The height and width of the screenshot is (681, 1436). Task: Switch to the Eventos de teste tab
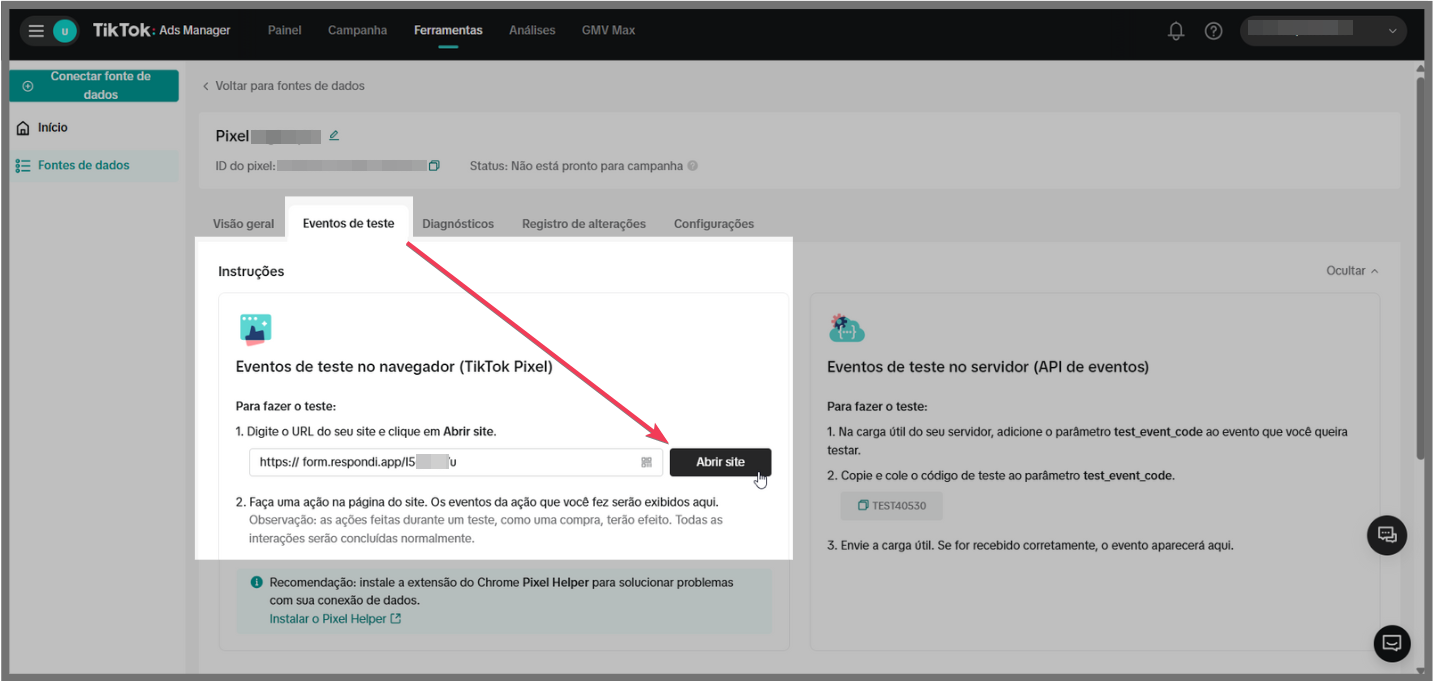[x=348, y=223]
